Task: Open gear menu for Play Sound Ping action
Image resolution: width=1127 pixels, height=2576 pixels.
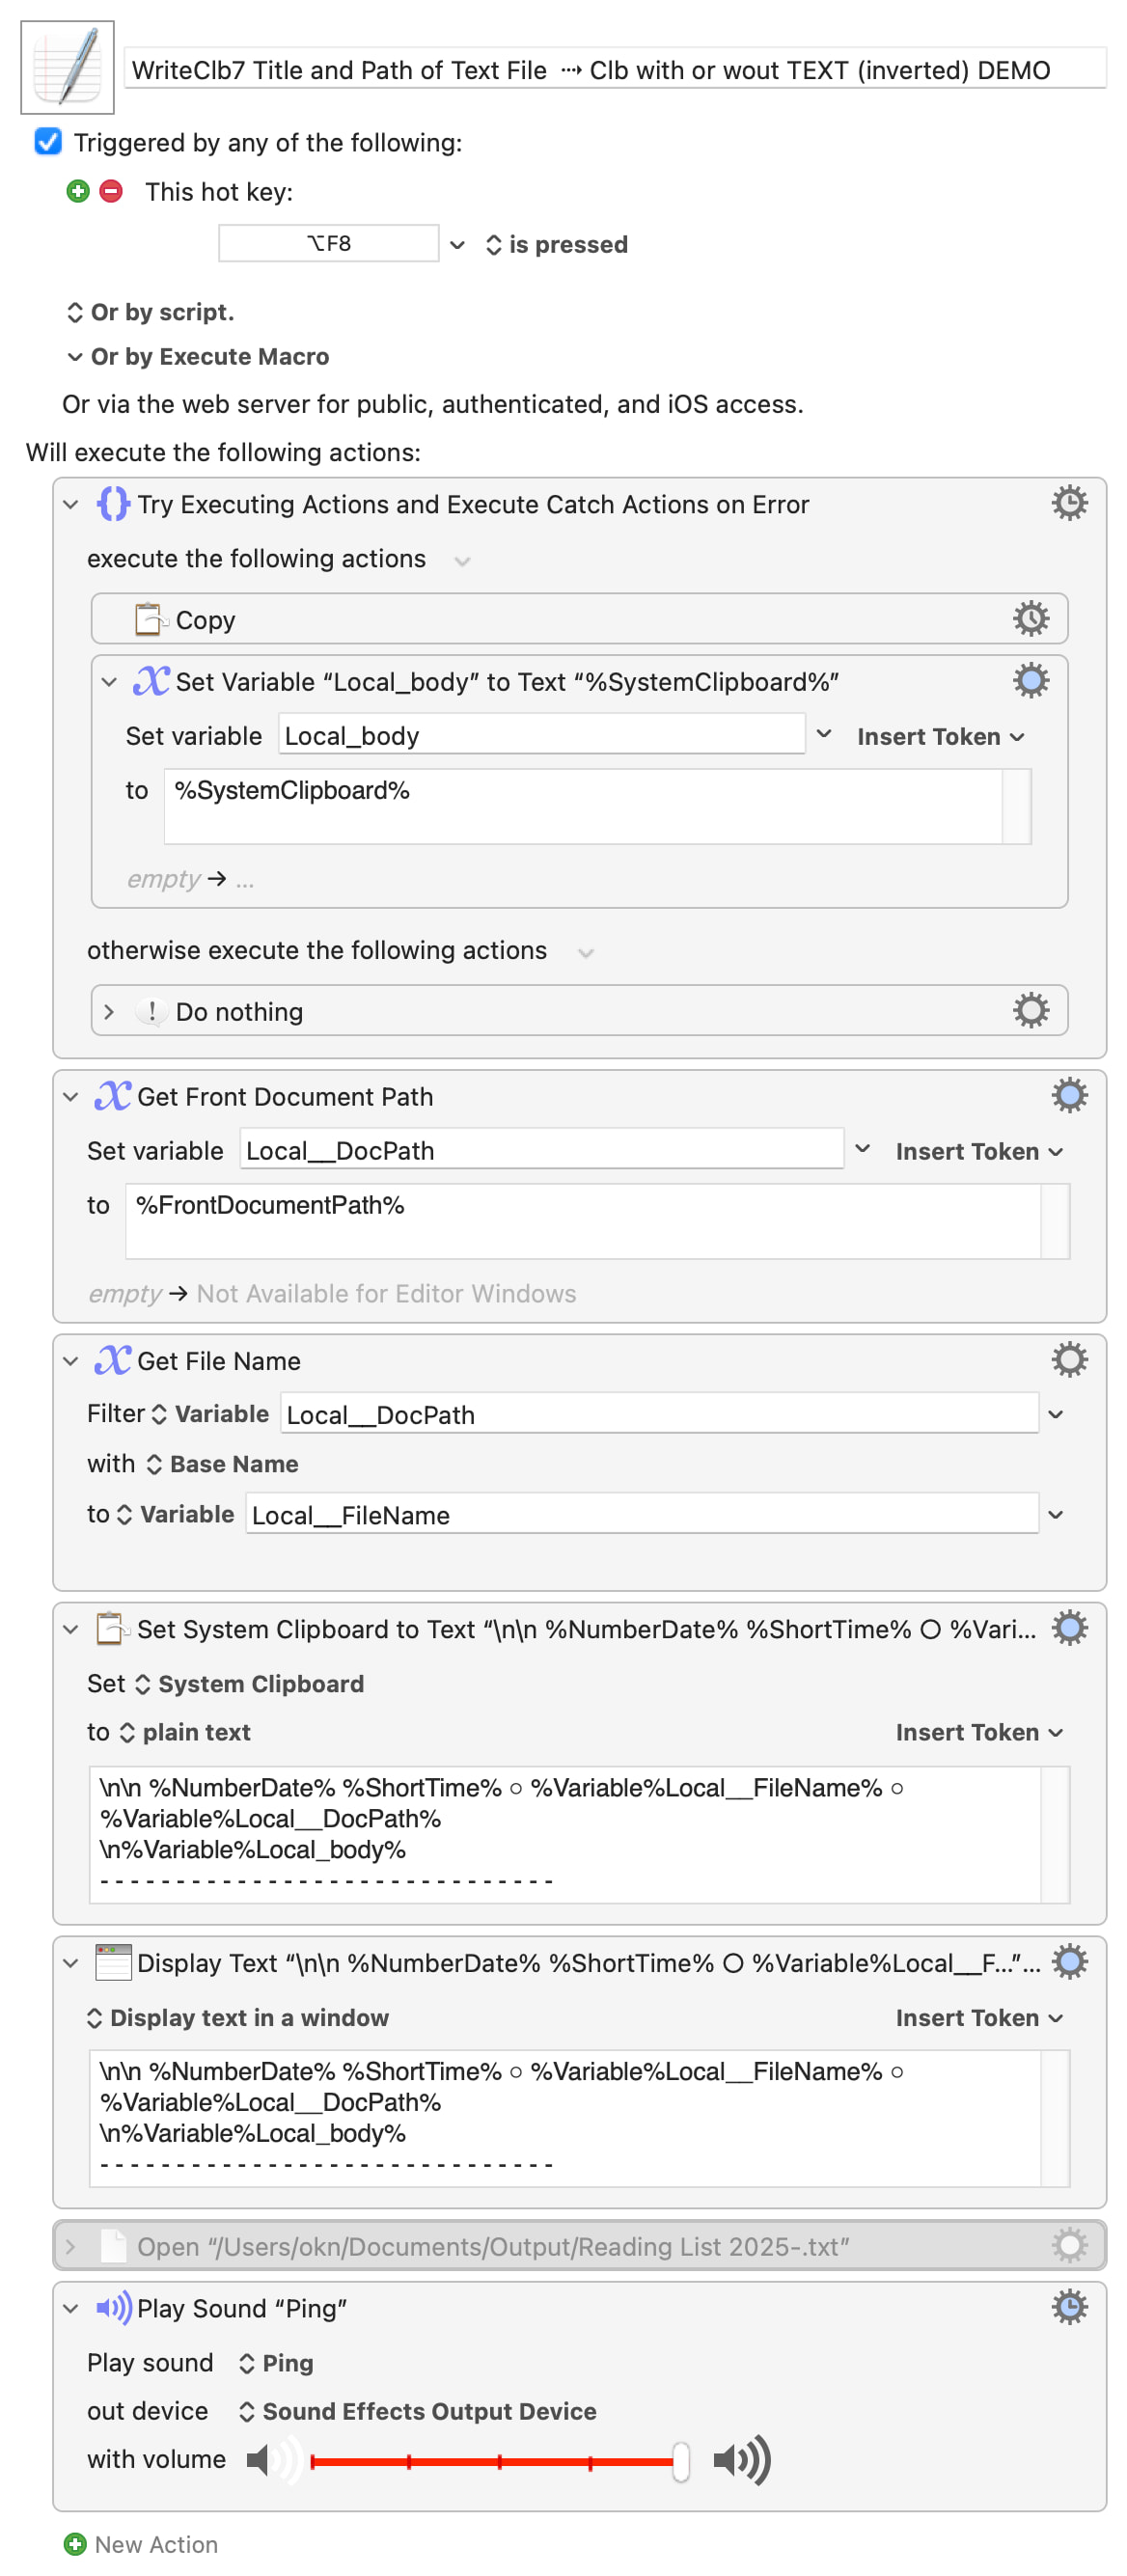Action: pos(1068,2306)
